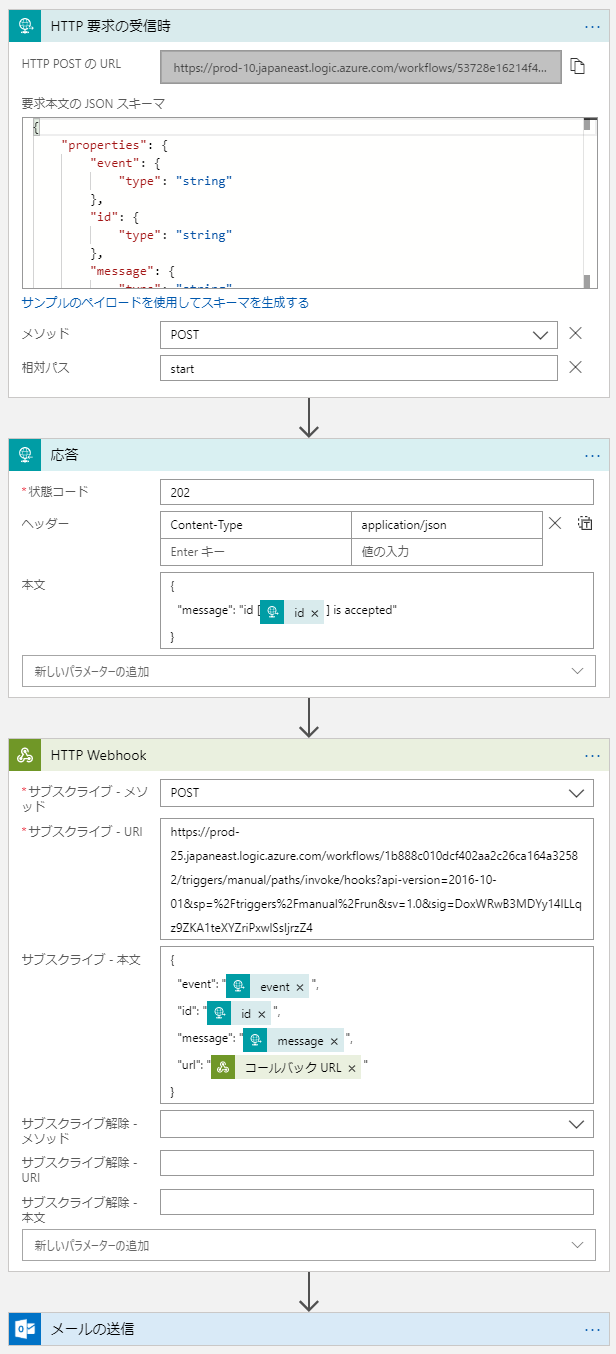Viewport: 616px width, 1354px height.
Task: Click the メールの送信 card header
Action: (300, 1329)
